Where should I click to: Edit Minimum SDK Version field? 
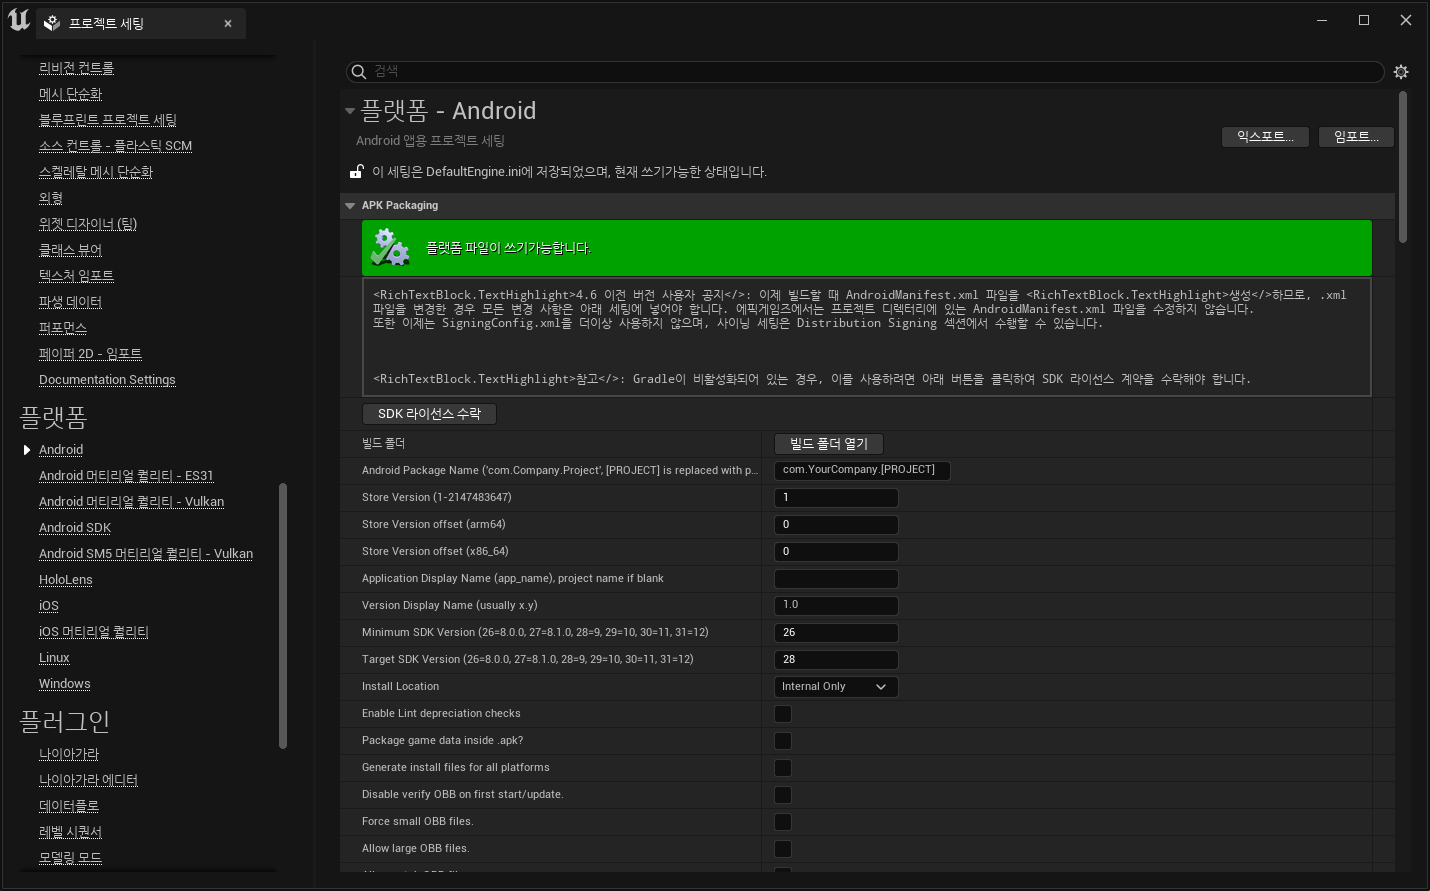[836, 633]
